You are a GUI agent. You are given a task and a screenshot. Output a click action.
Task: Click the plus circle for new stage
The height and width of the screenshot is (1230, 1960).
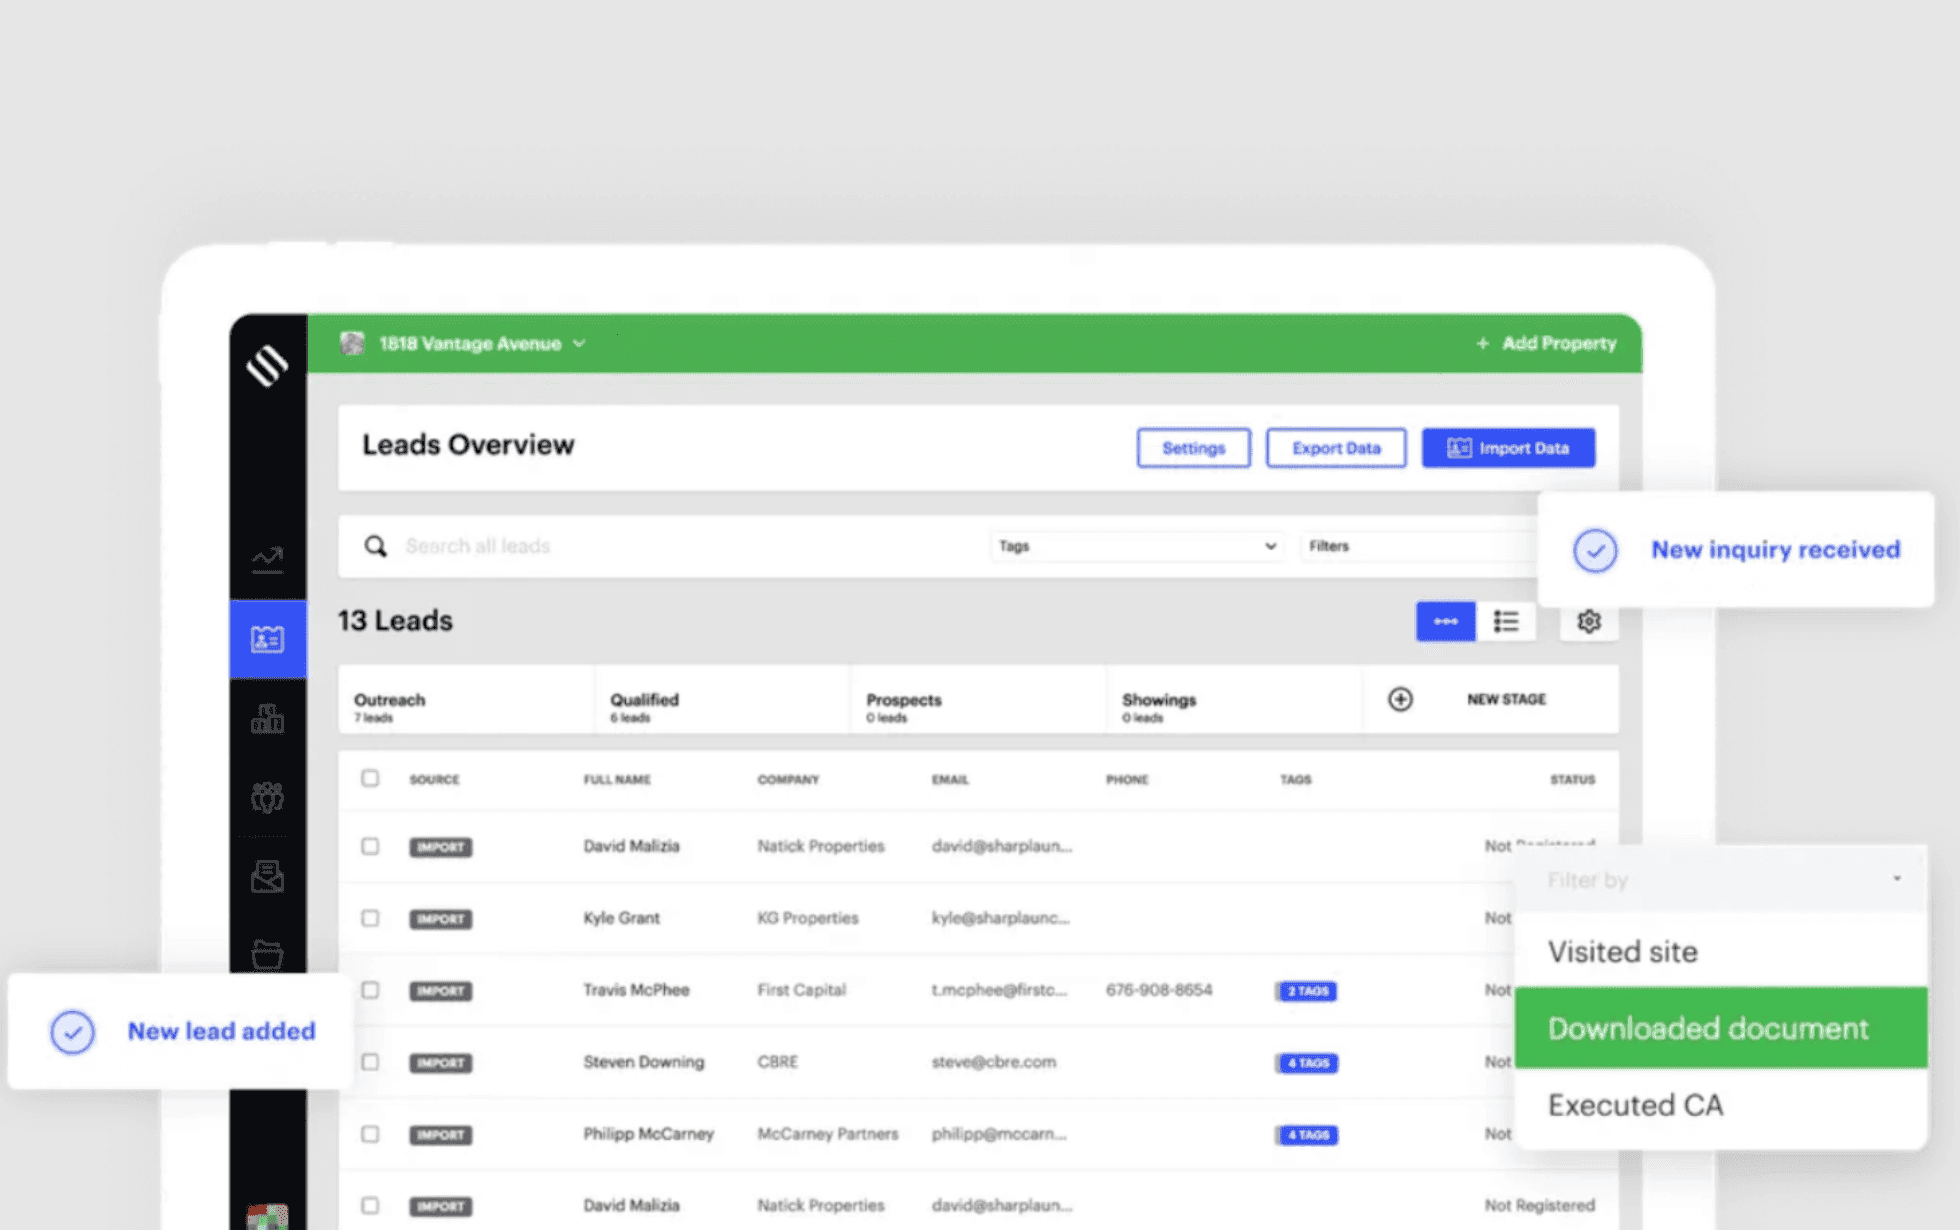point(1400,699)
